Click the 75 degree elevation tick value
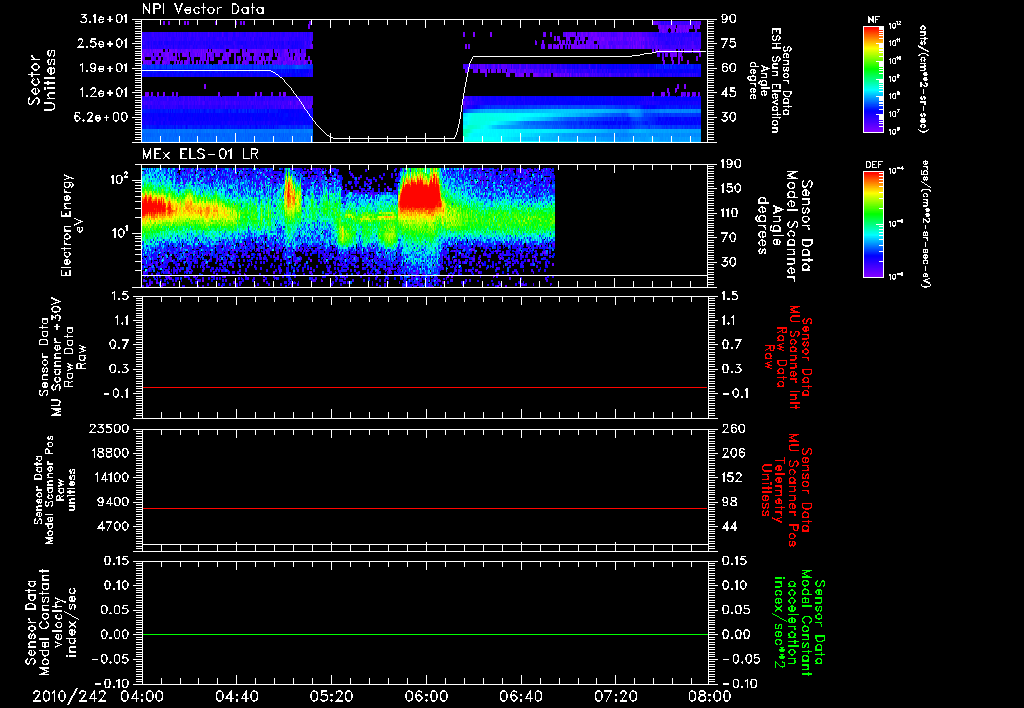 (728, 43)
